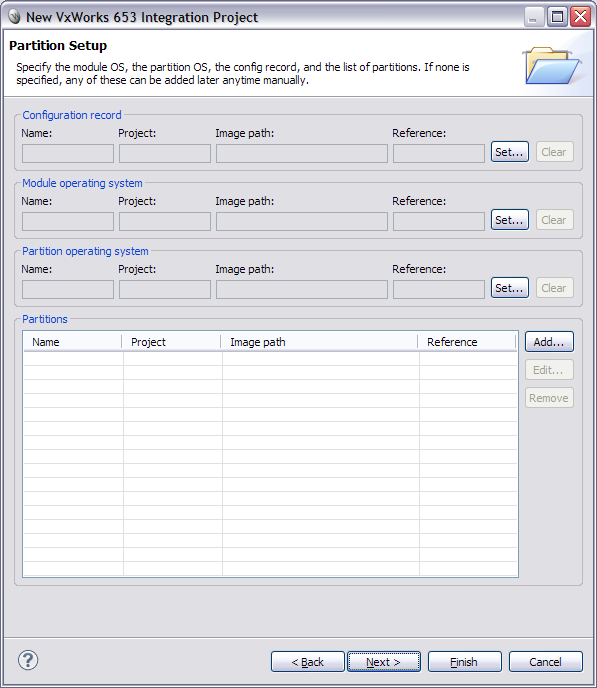Viewport: 597px width, 688px height.
Task: Click Set... for Partition operating system
Action: coord(510,288)
